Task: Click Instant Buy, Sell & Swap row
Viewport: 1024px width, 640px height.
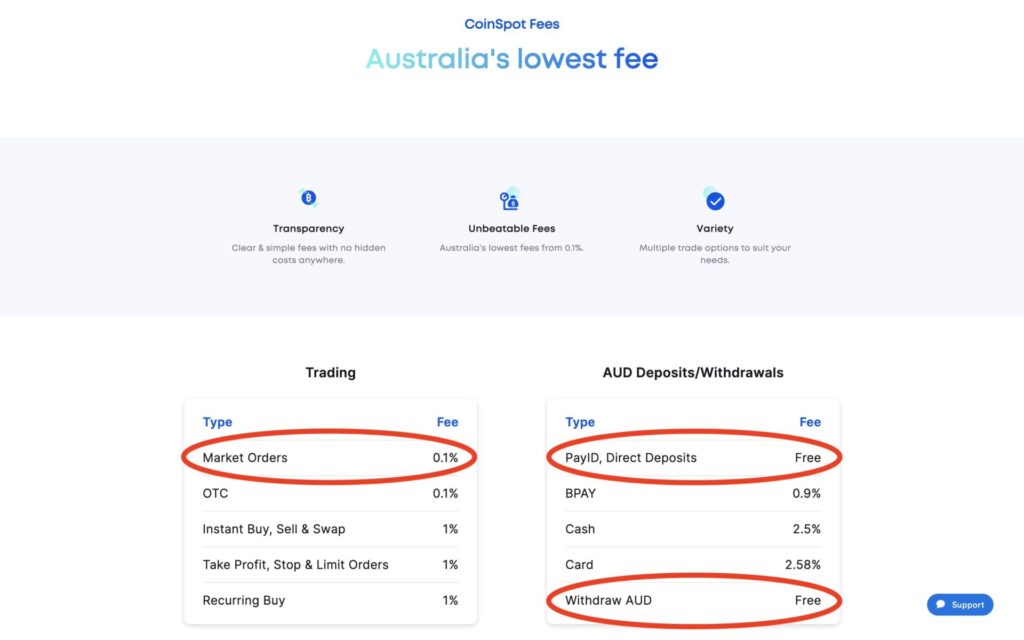Action: (330, 529)
